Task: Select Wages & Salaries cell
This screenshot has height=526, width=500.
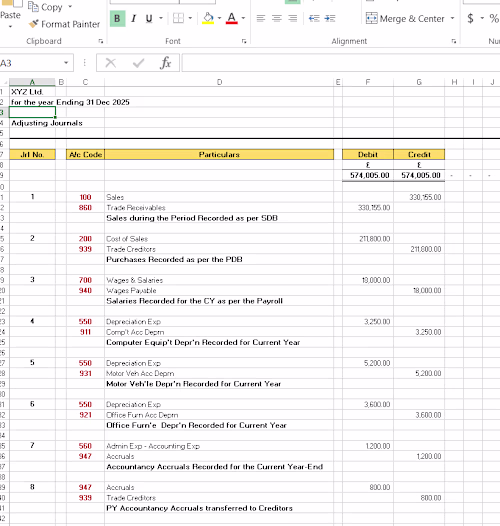Action: [x=219, y=280]
